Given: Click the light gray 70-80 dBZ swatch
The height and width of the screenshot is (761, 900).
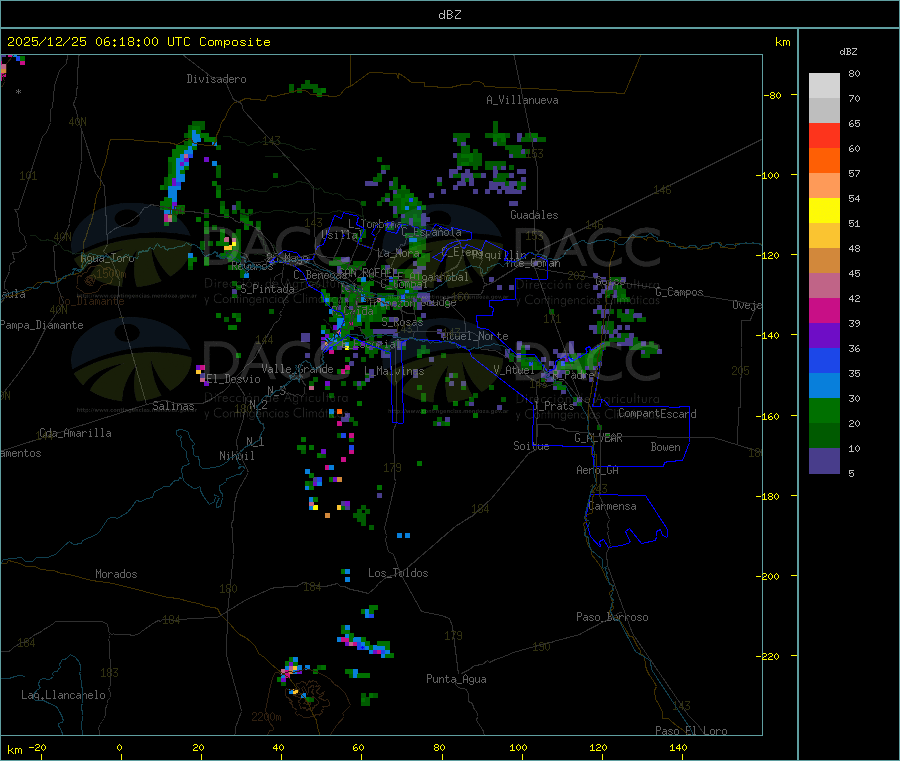Looking at the screenshot, I should (x=824, y=86).
